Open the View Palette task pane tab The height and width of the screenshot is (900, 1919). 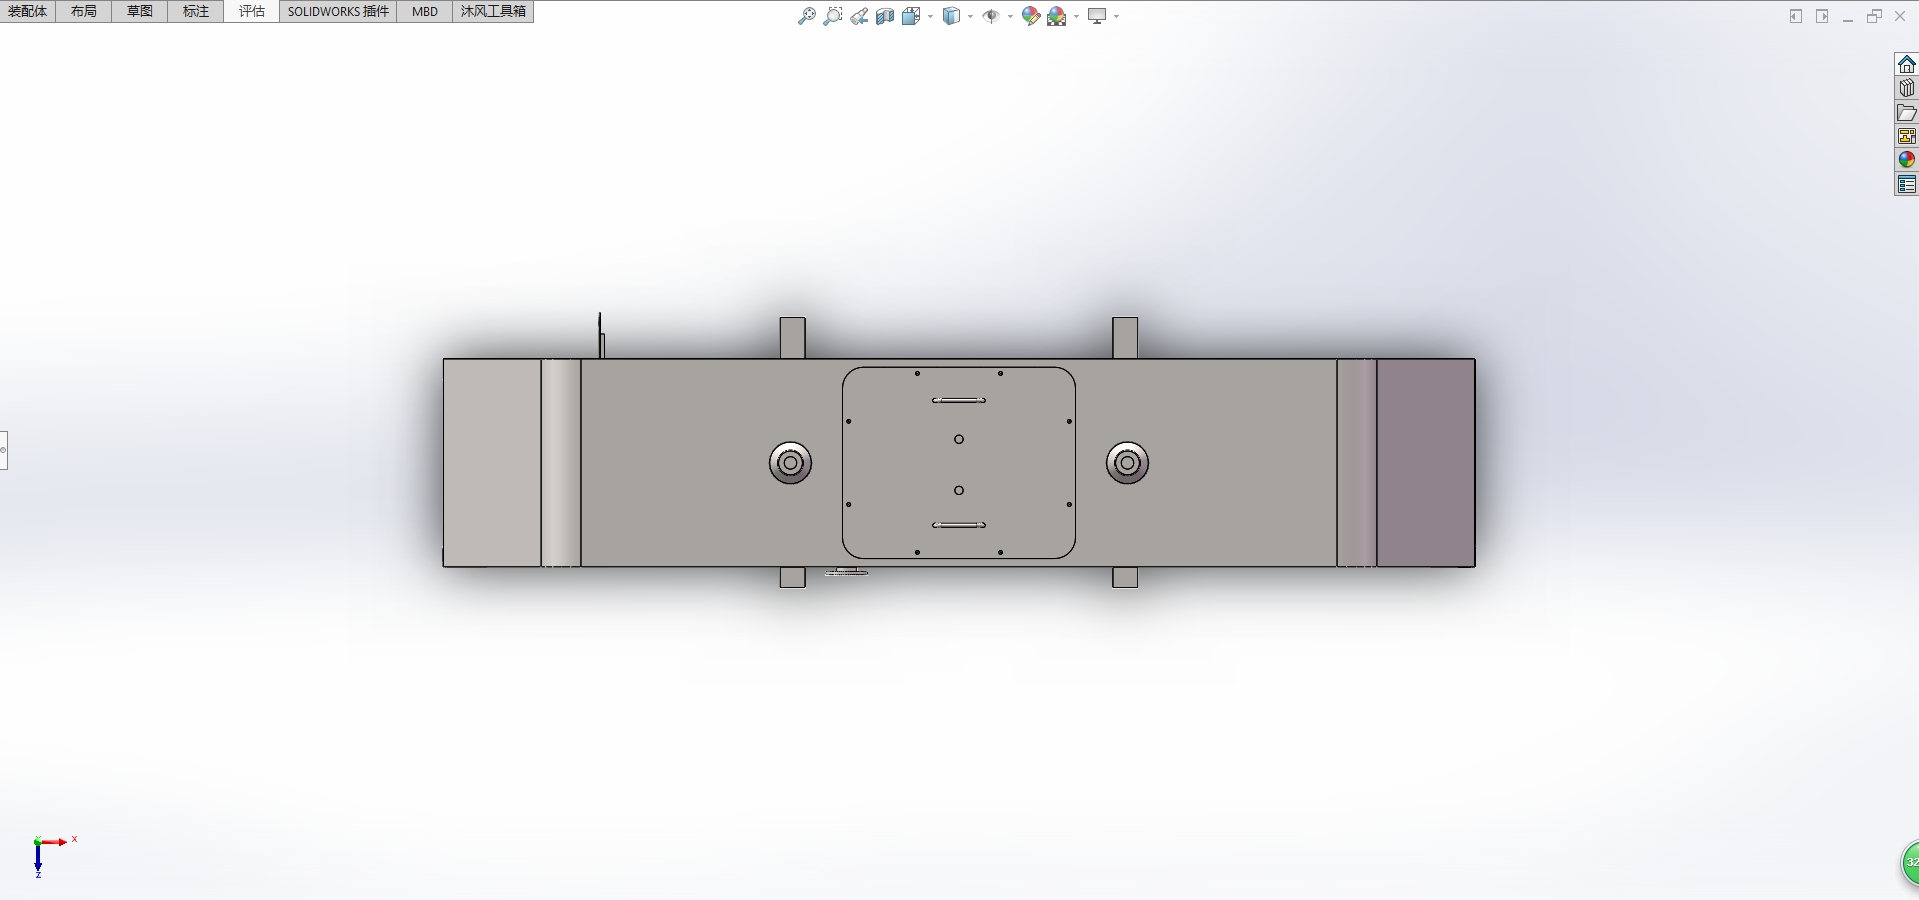point(1907,136)
